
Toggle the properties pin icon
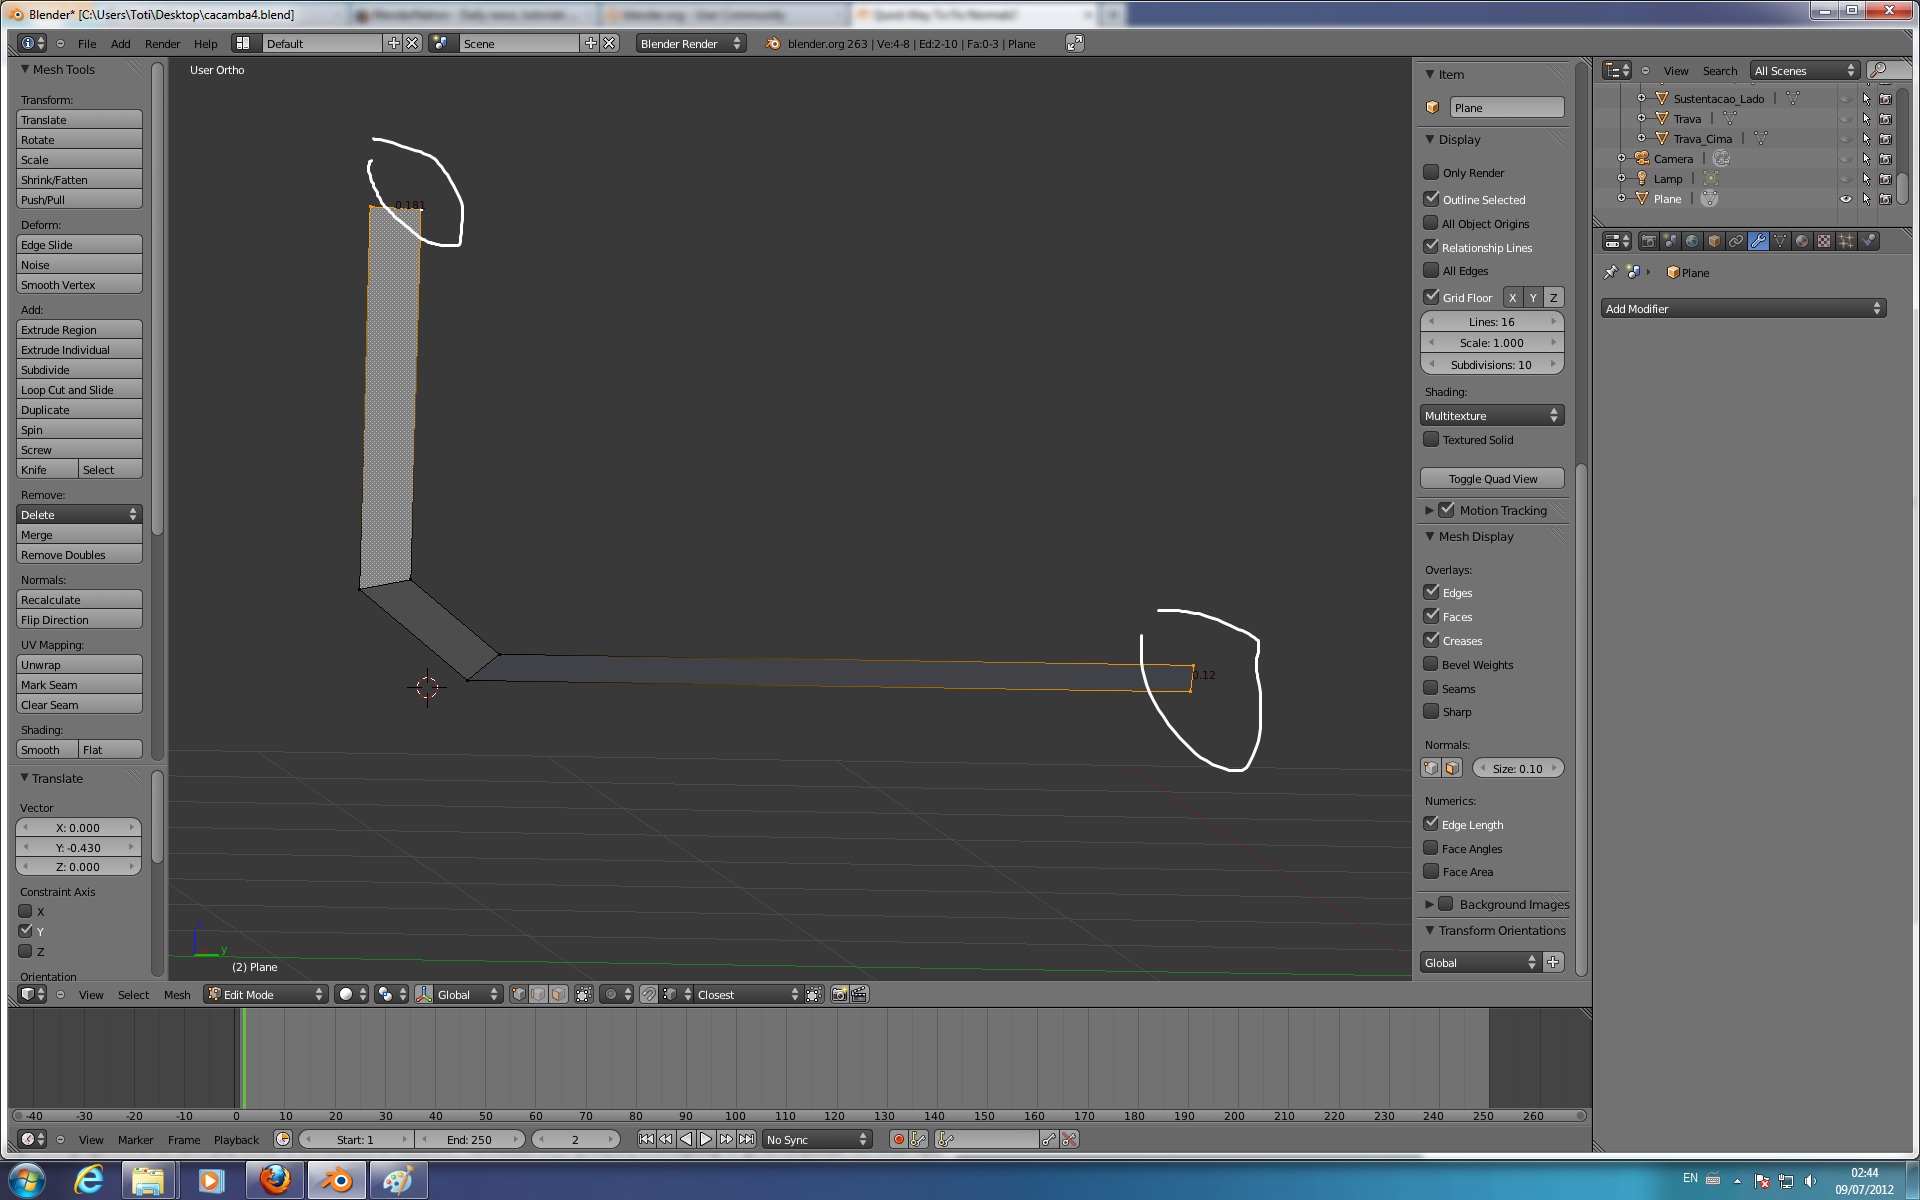pos(1610,272)
